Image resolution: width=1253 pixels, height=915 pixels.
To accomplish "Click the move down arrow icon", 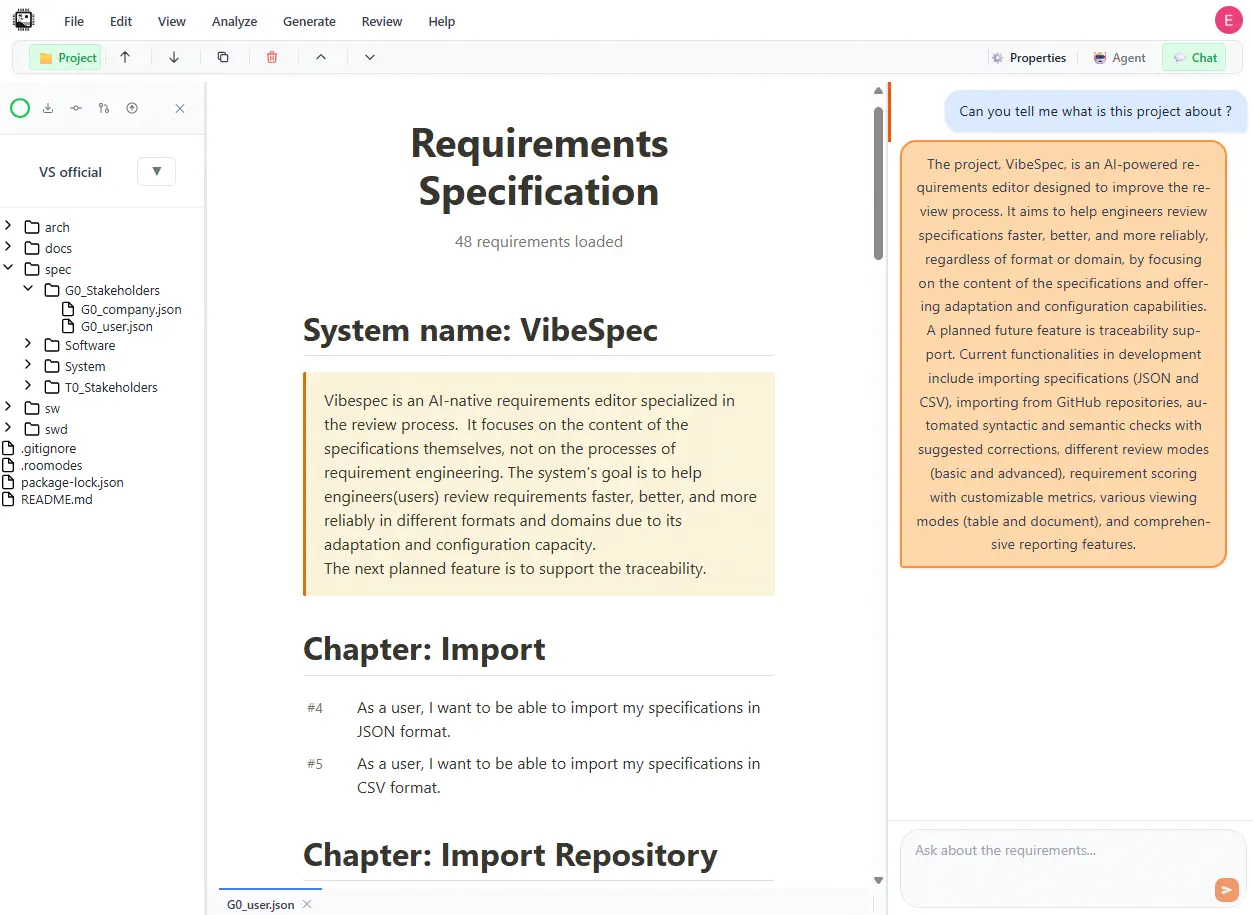I will 174,57.
